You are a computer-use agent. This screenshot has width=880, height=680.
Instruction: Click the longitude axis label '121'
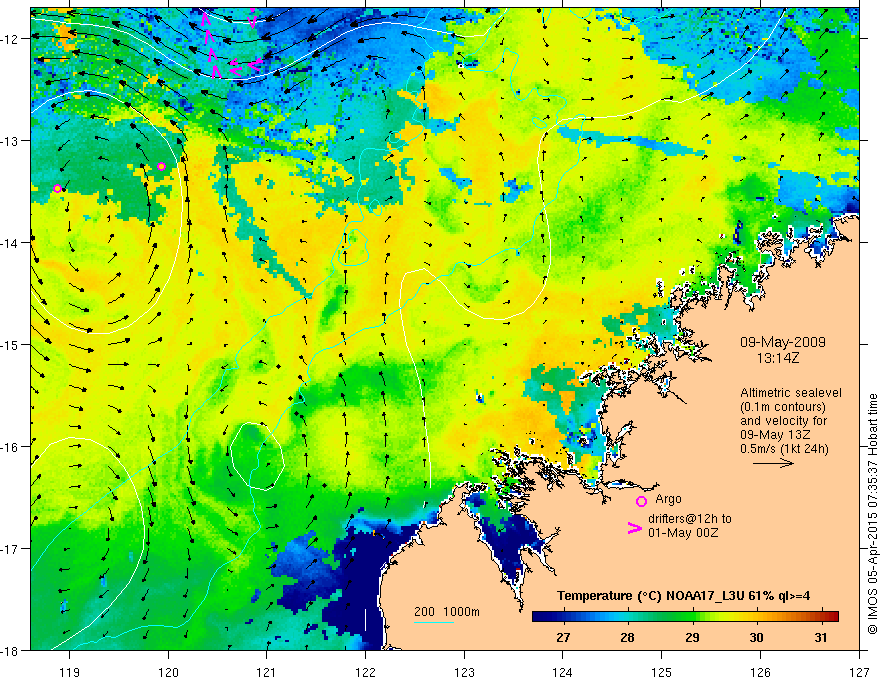(267, 672)
